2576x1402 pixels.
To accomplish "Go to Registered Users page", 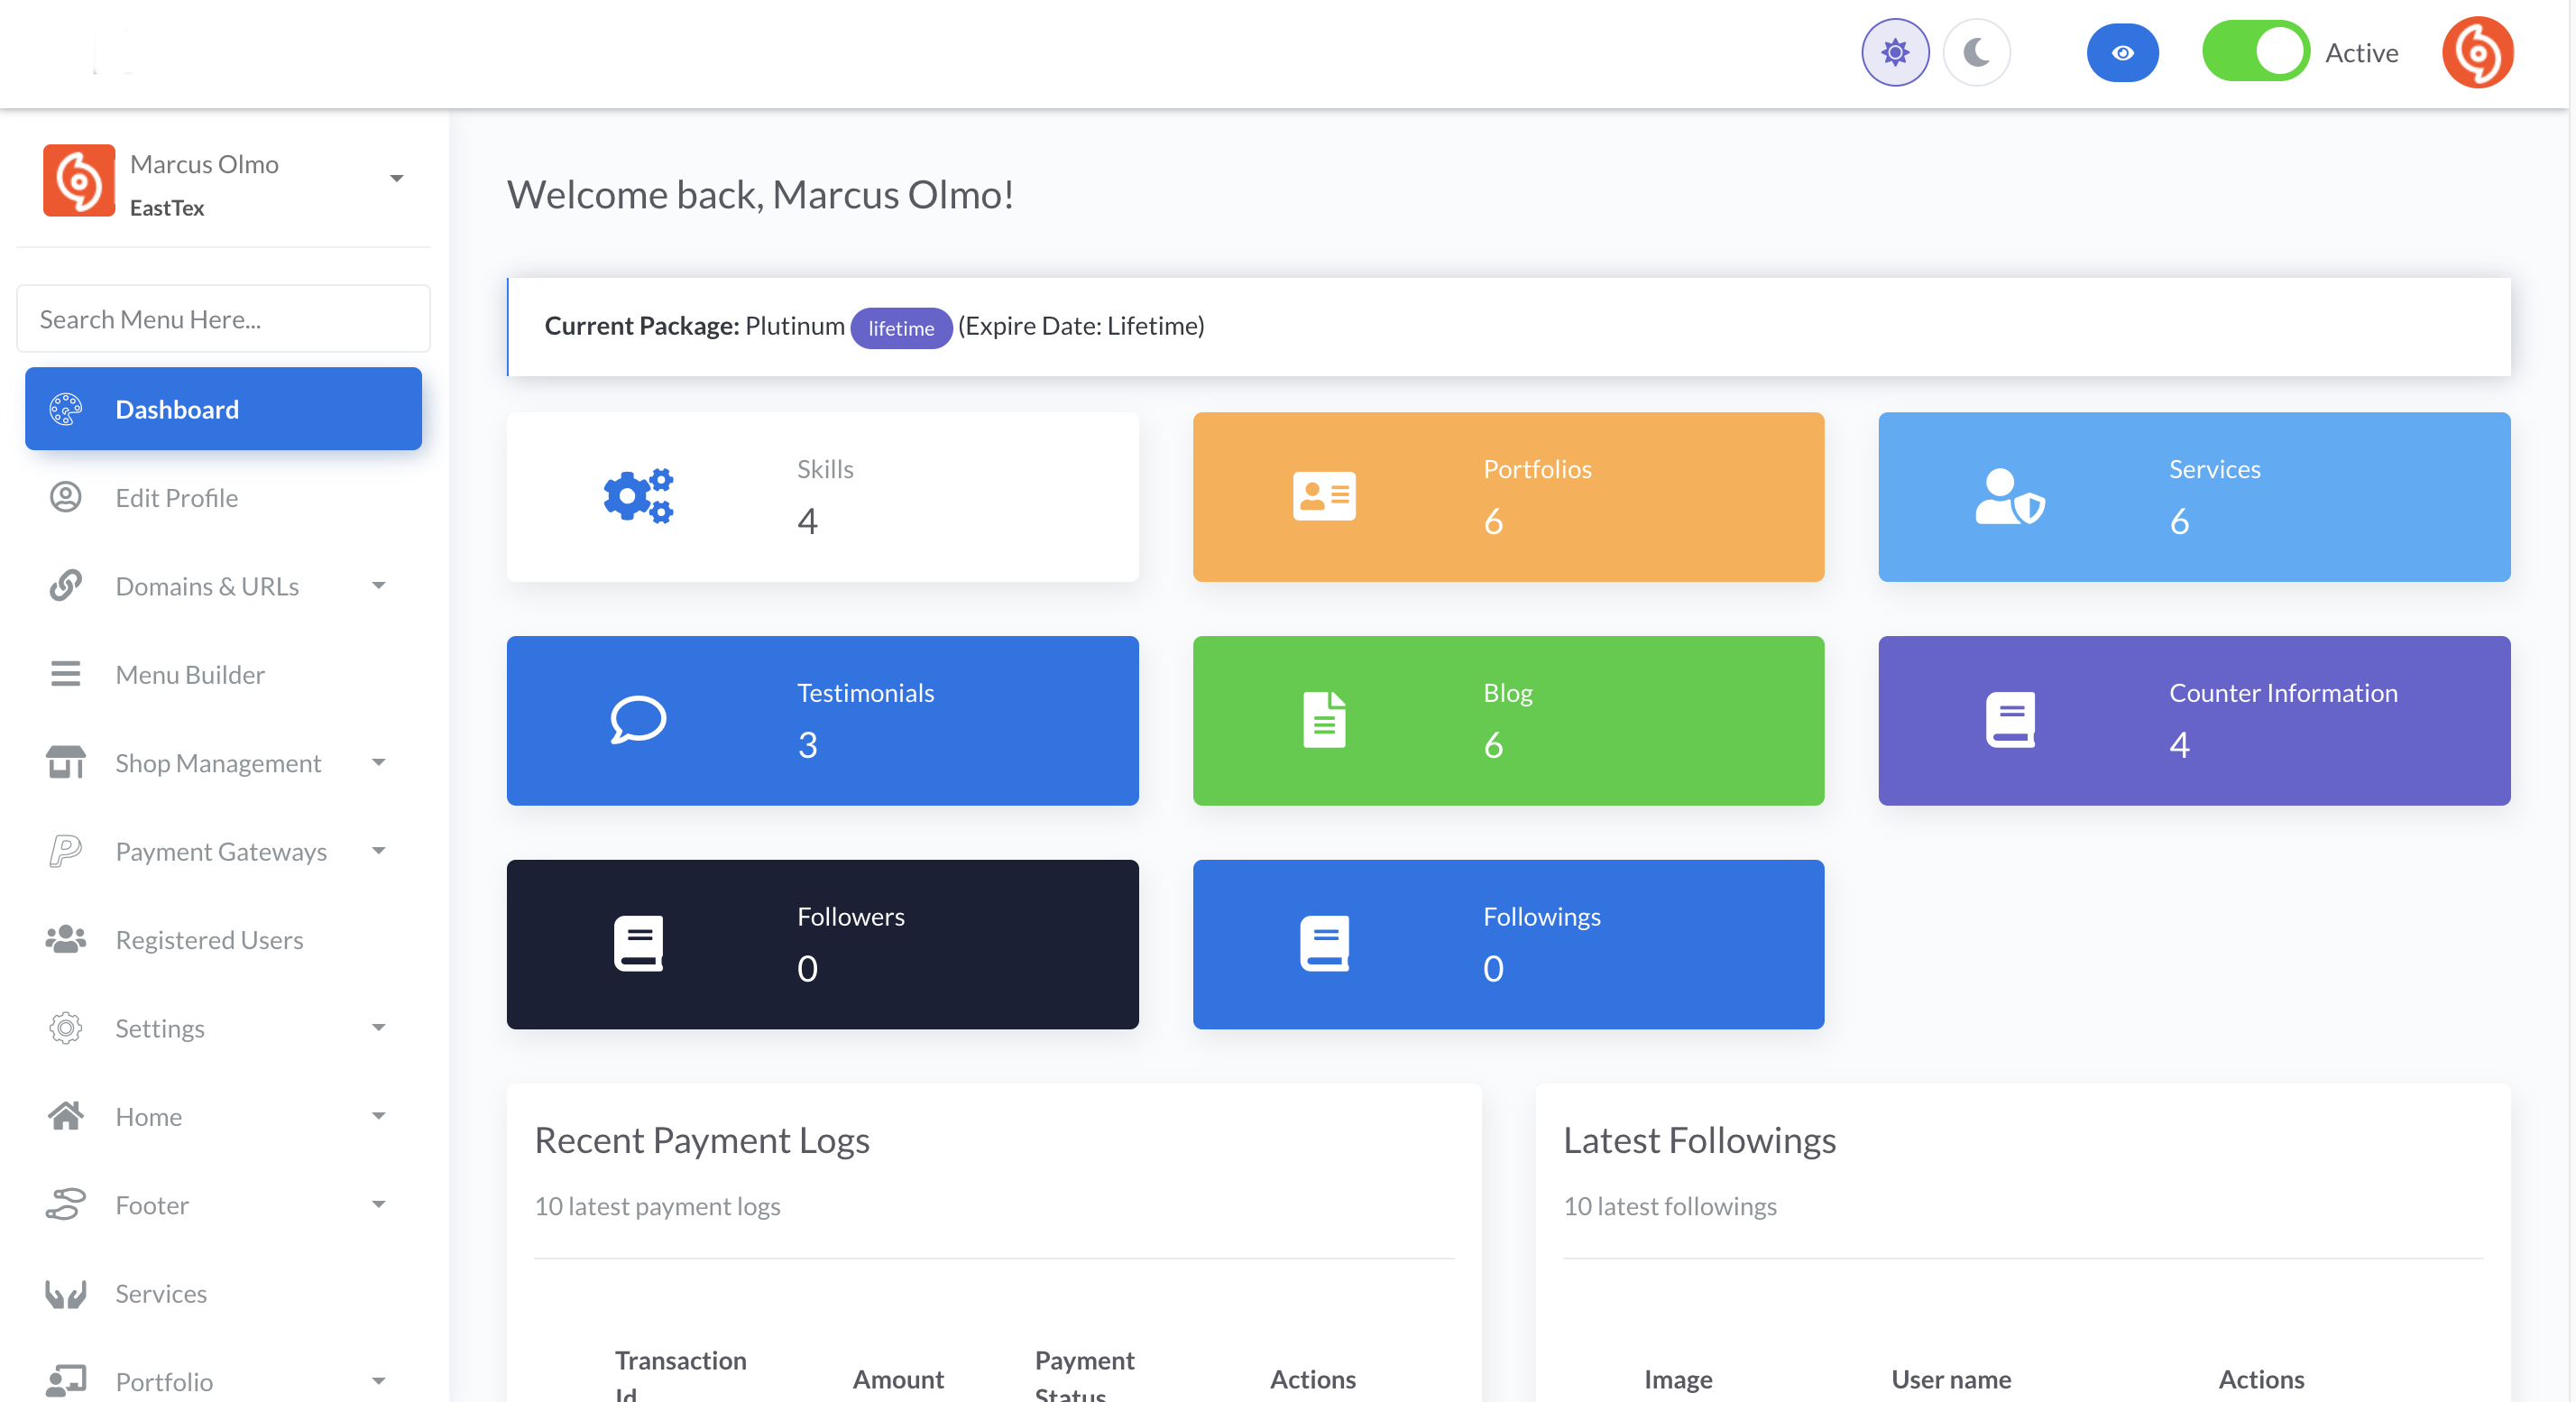I will [x=209, y=940].
